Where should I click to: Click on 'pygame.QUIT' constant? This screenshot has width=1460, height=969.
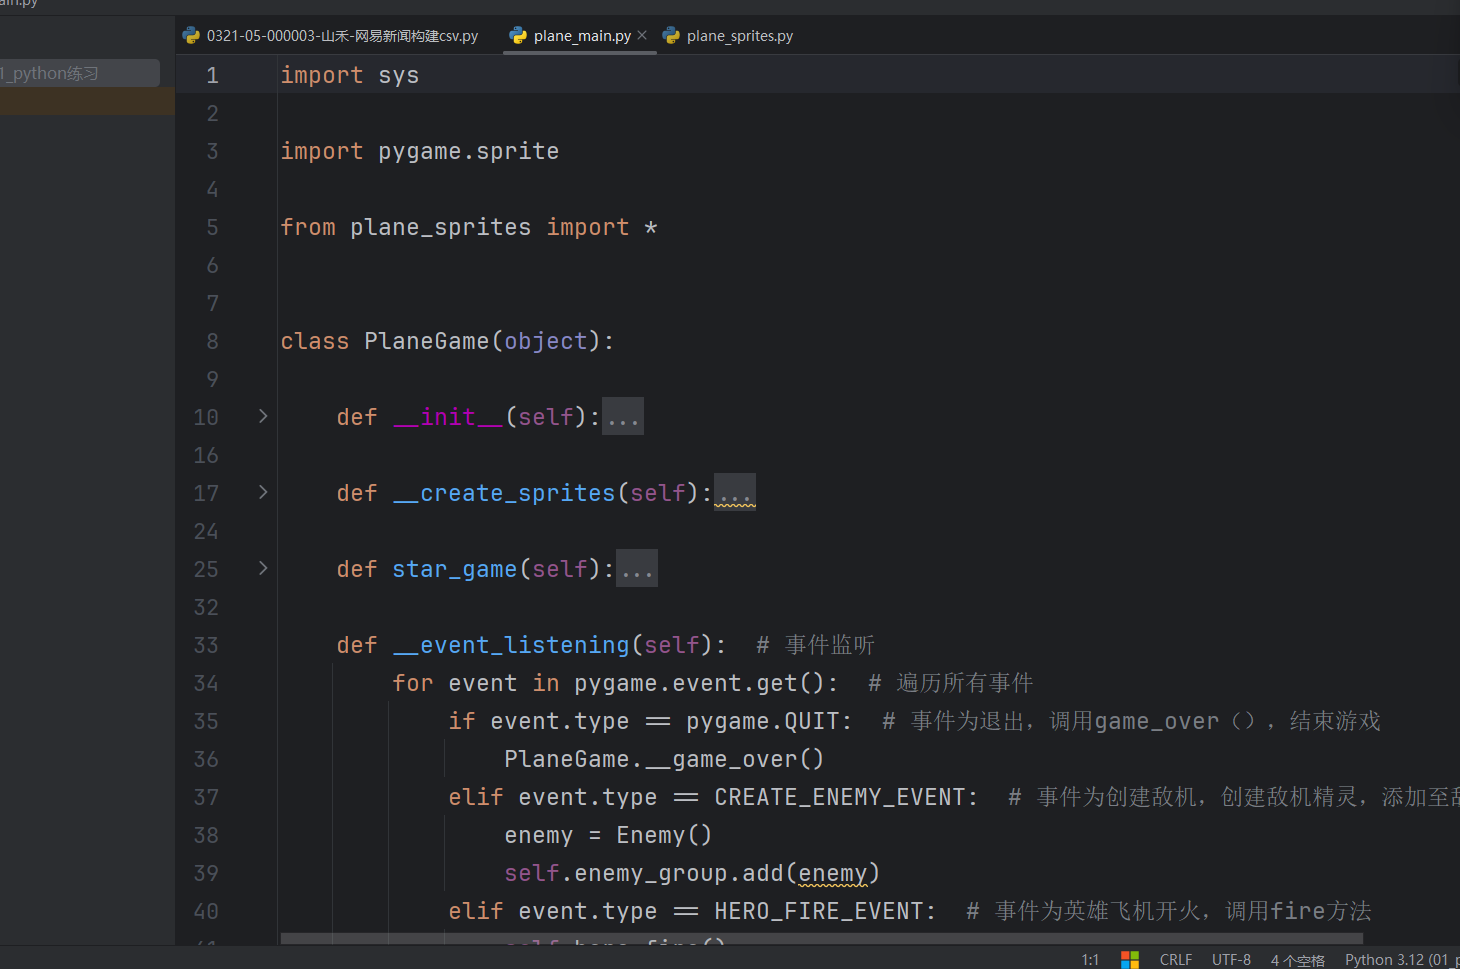763,721
